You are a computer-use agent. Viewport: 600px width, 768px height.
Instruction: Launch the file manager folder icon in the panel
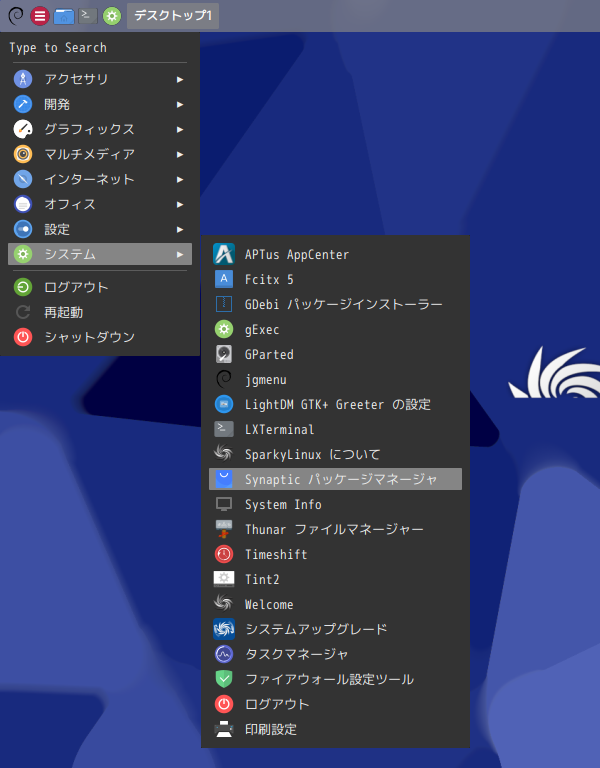(x=64, y=16)
